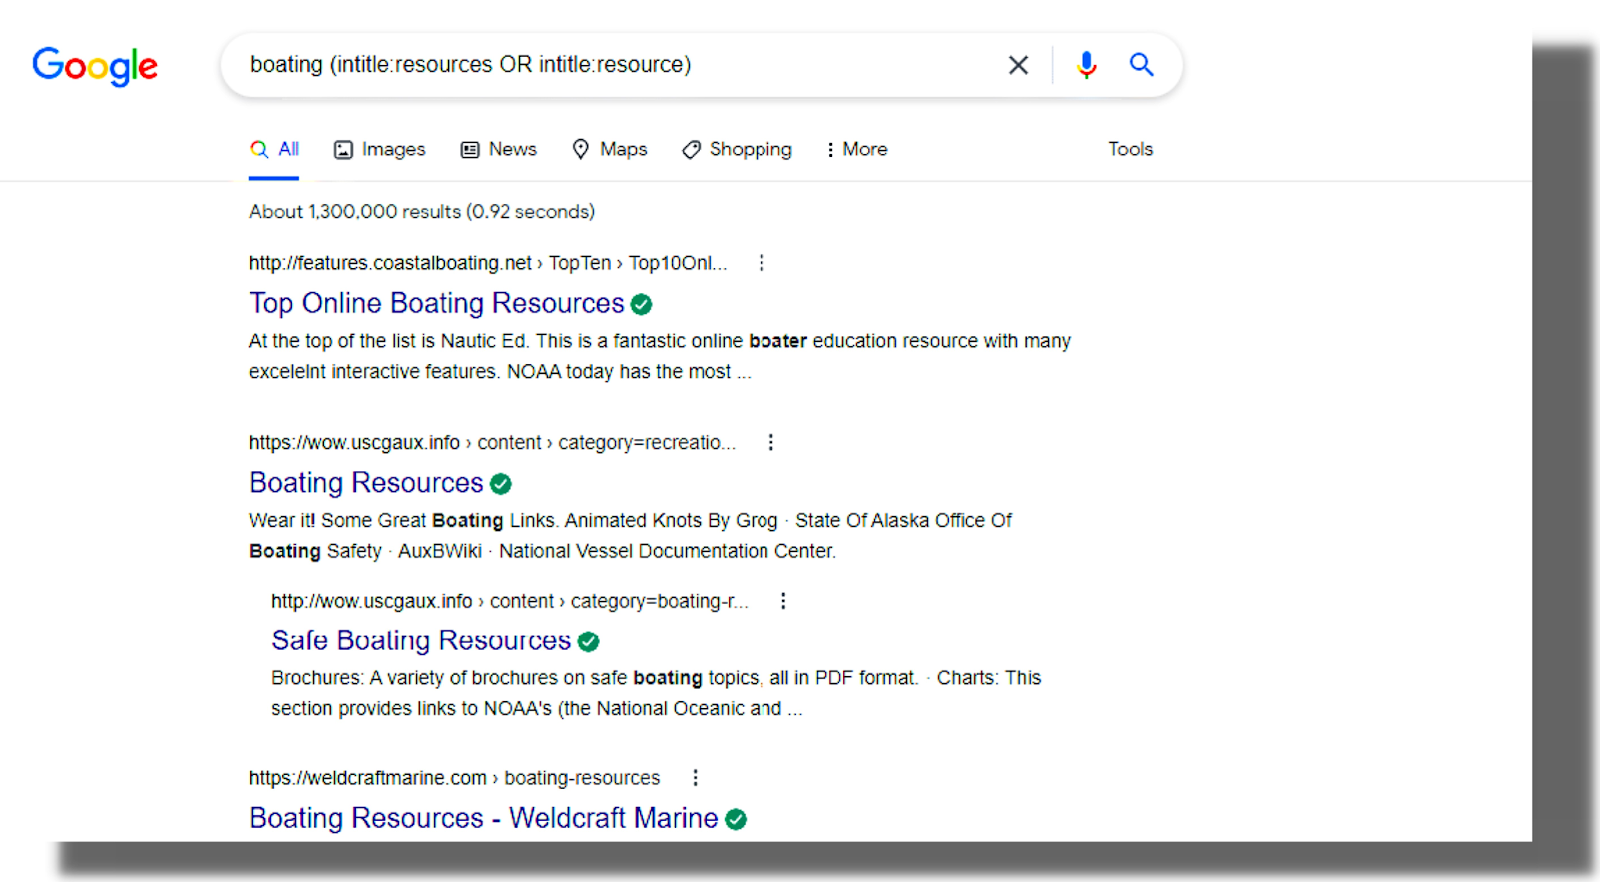Switch to the News tab
Screen dimensions: 1600x882
coord(498,149)
